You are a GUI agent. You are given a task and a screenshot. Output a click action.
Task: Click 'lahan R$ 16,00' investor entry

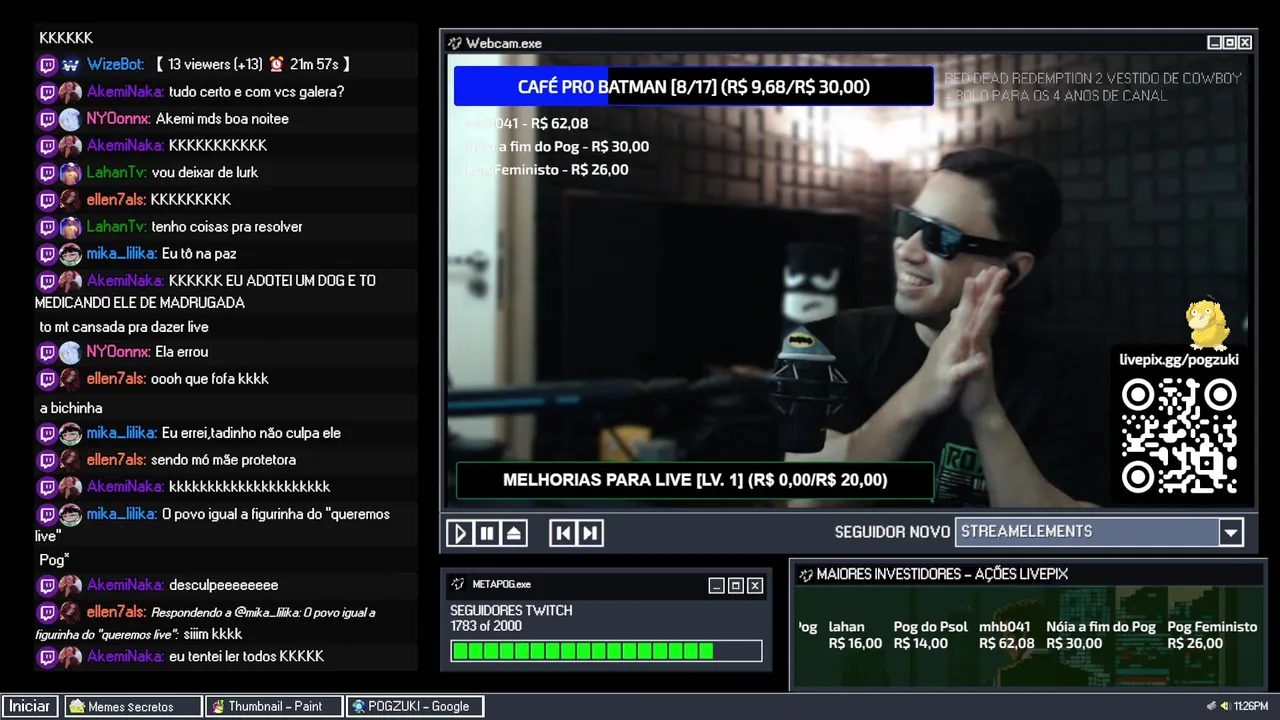pos(855,635)
